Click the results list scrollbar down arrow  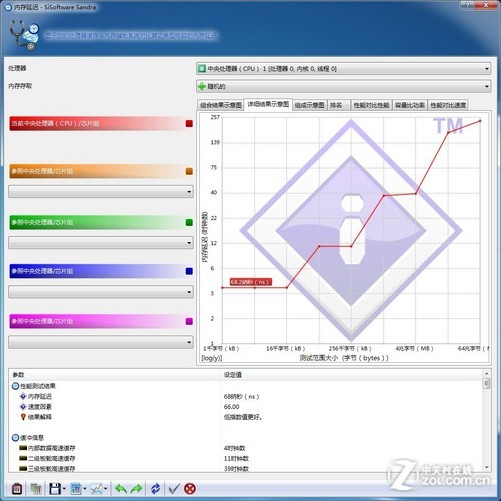486,467
